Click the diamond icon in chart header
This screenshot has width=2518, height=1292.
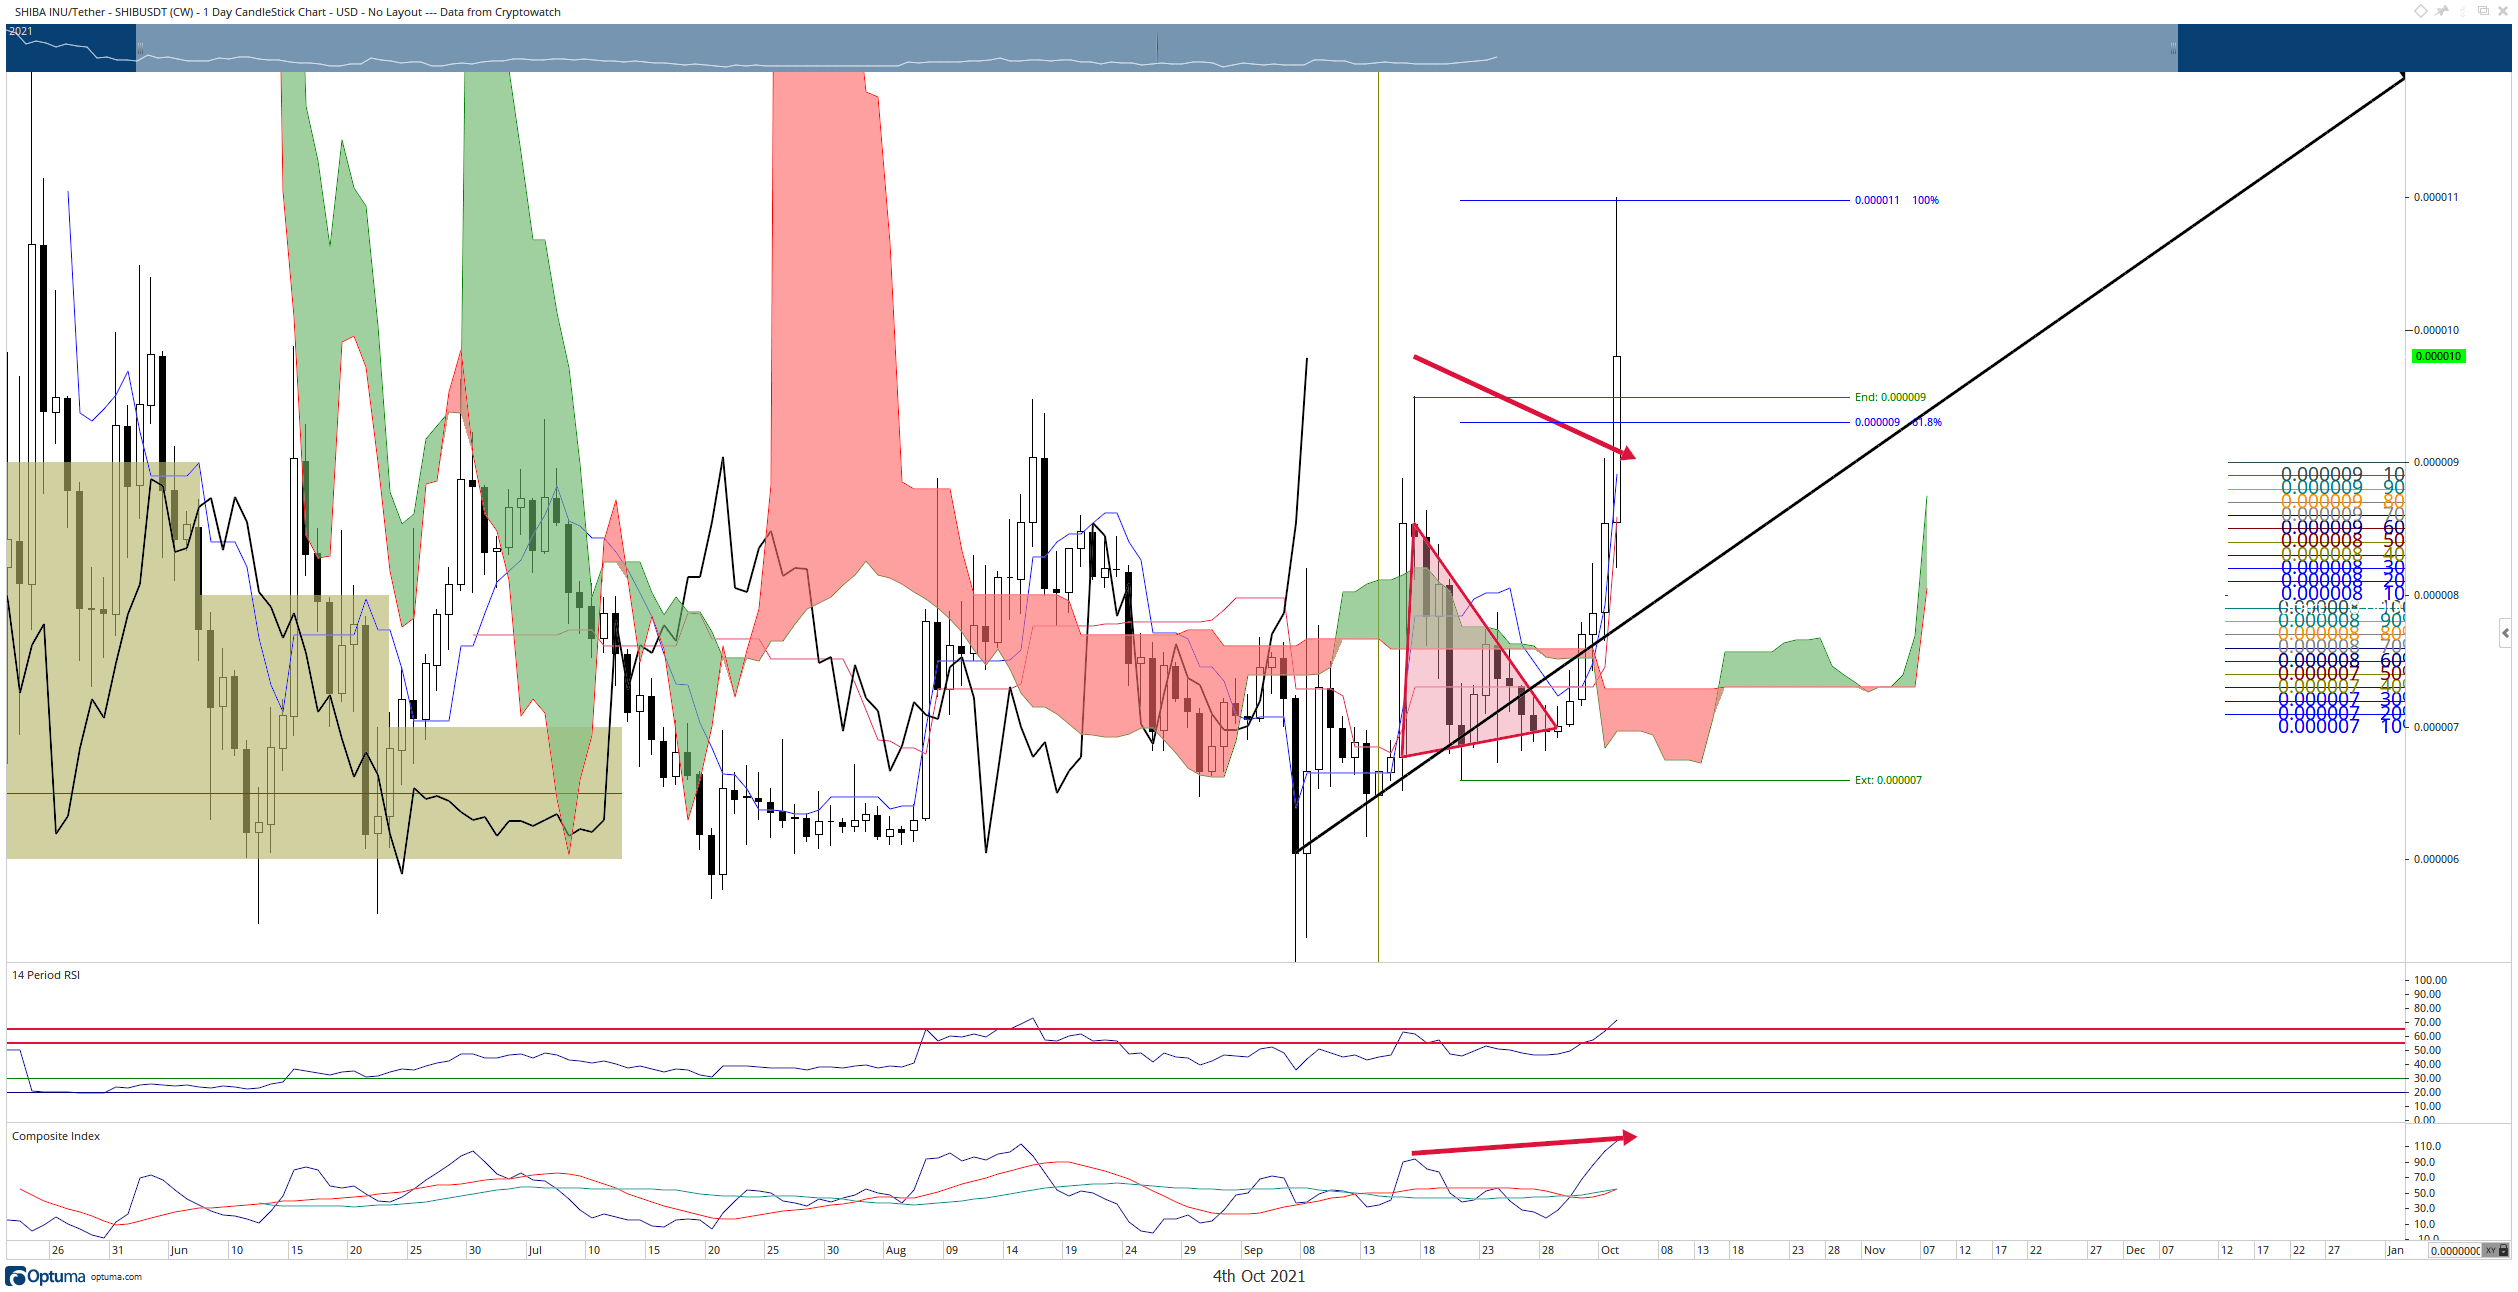(x=2421, y=11)
